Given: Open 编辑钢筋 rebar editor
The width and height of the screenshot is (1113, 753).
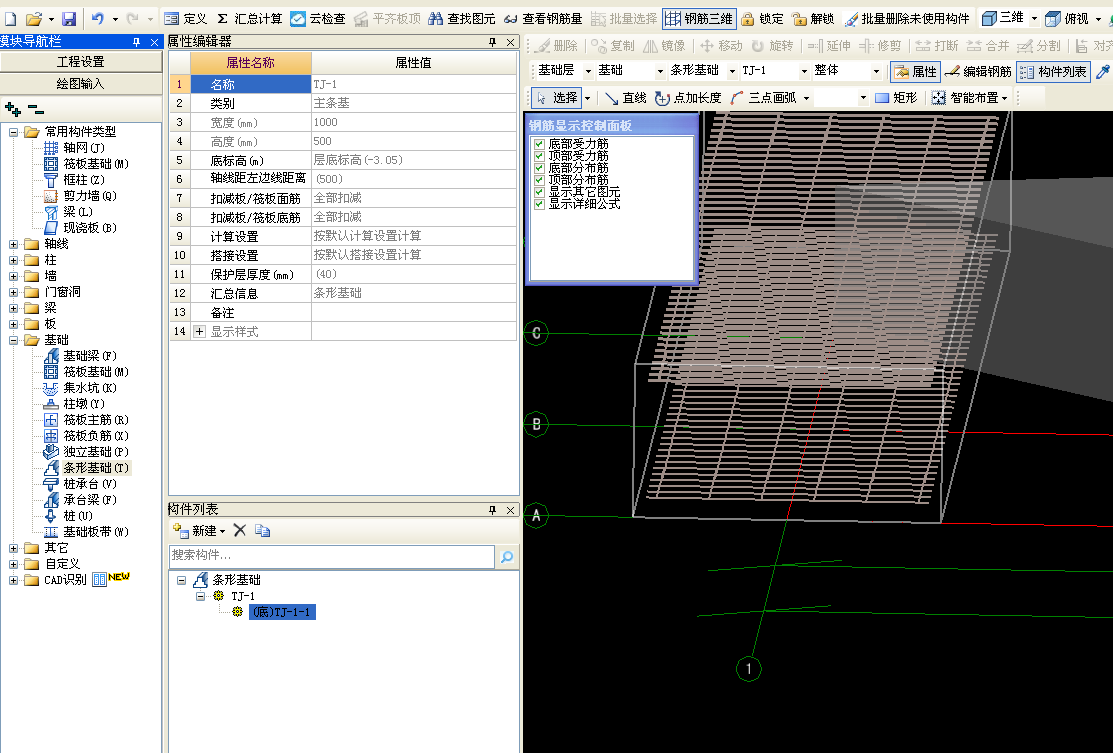Looking at the screenshot, I should coord(978,72).
